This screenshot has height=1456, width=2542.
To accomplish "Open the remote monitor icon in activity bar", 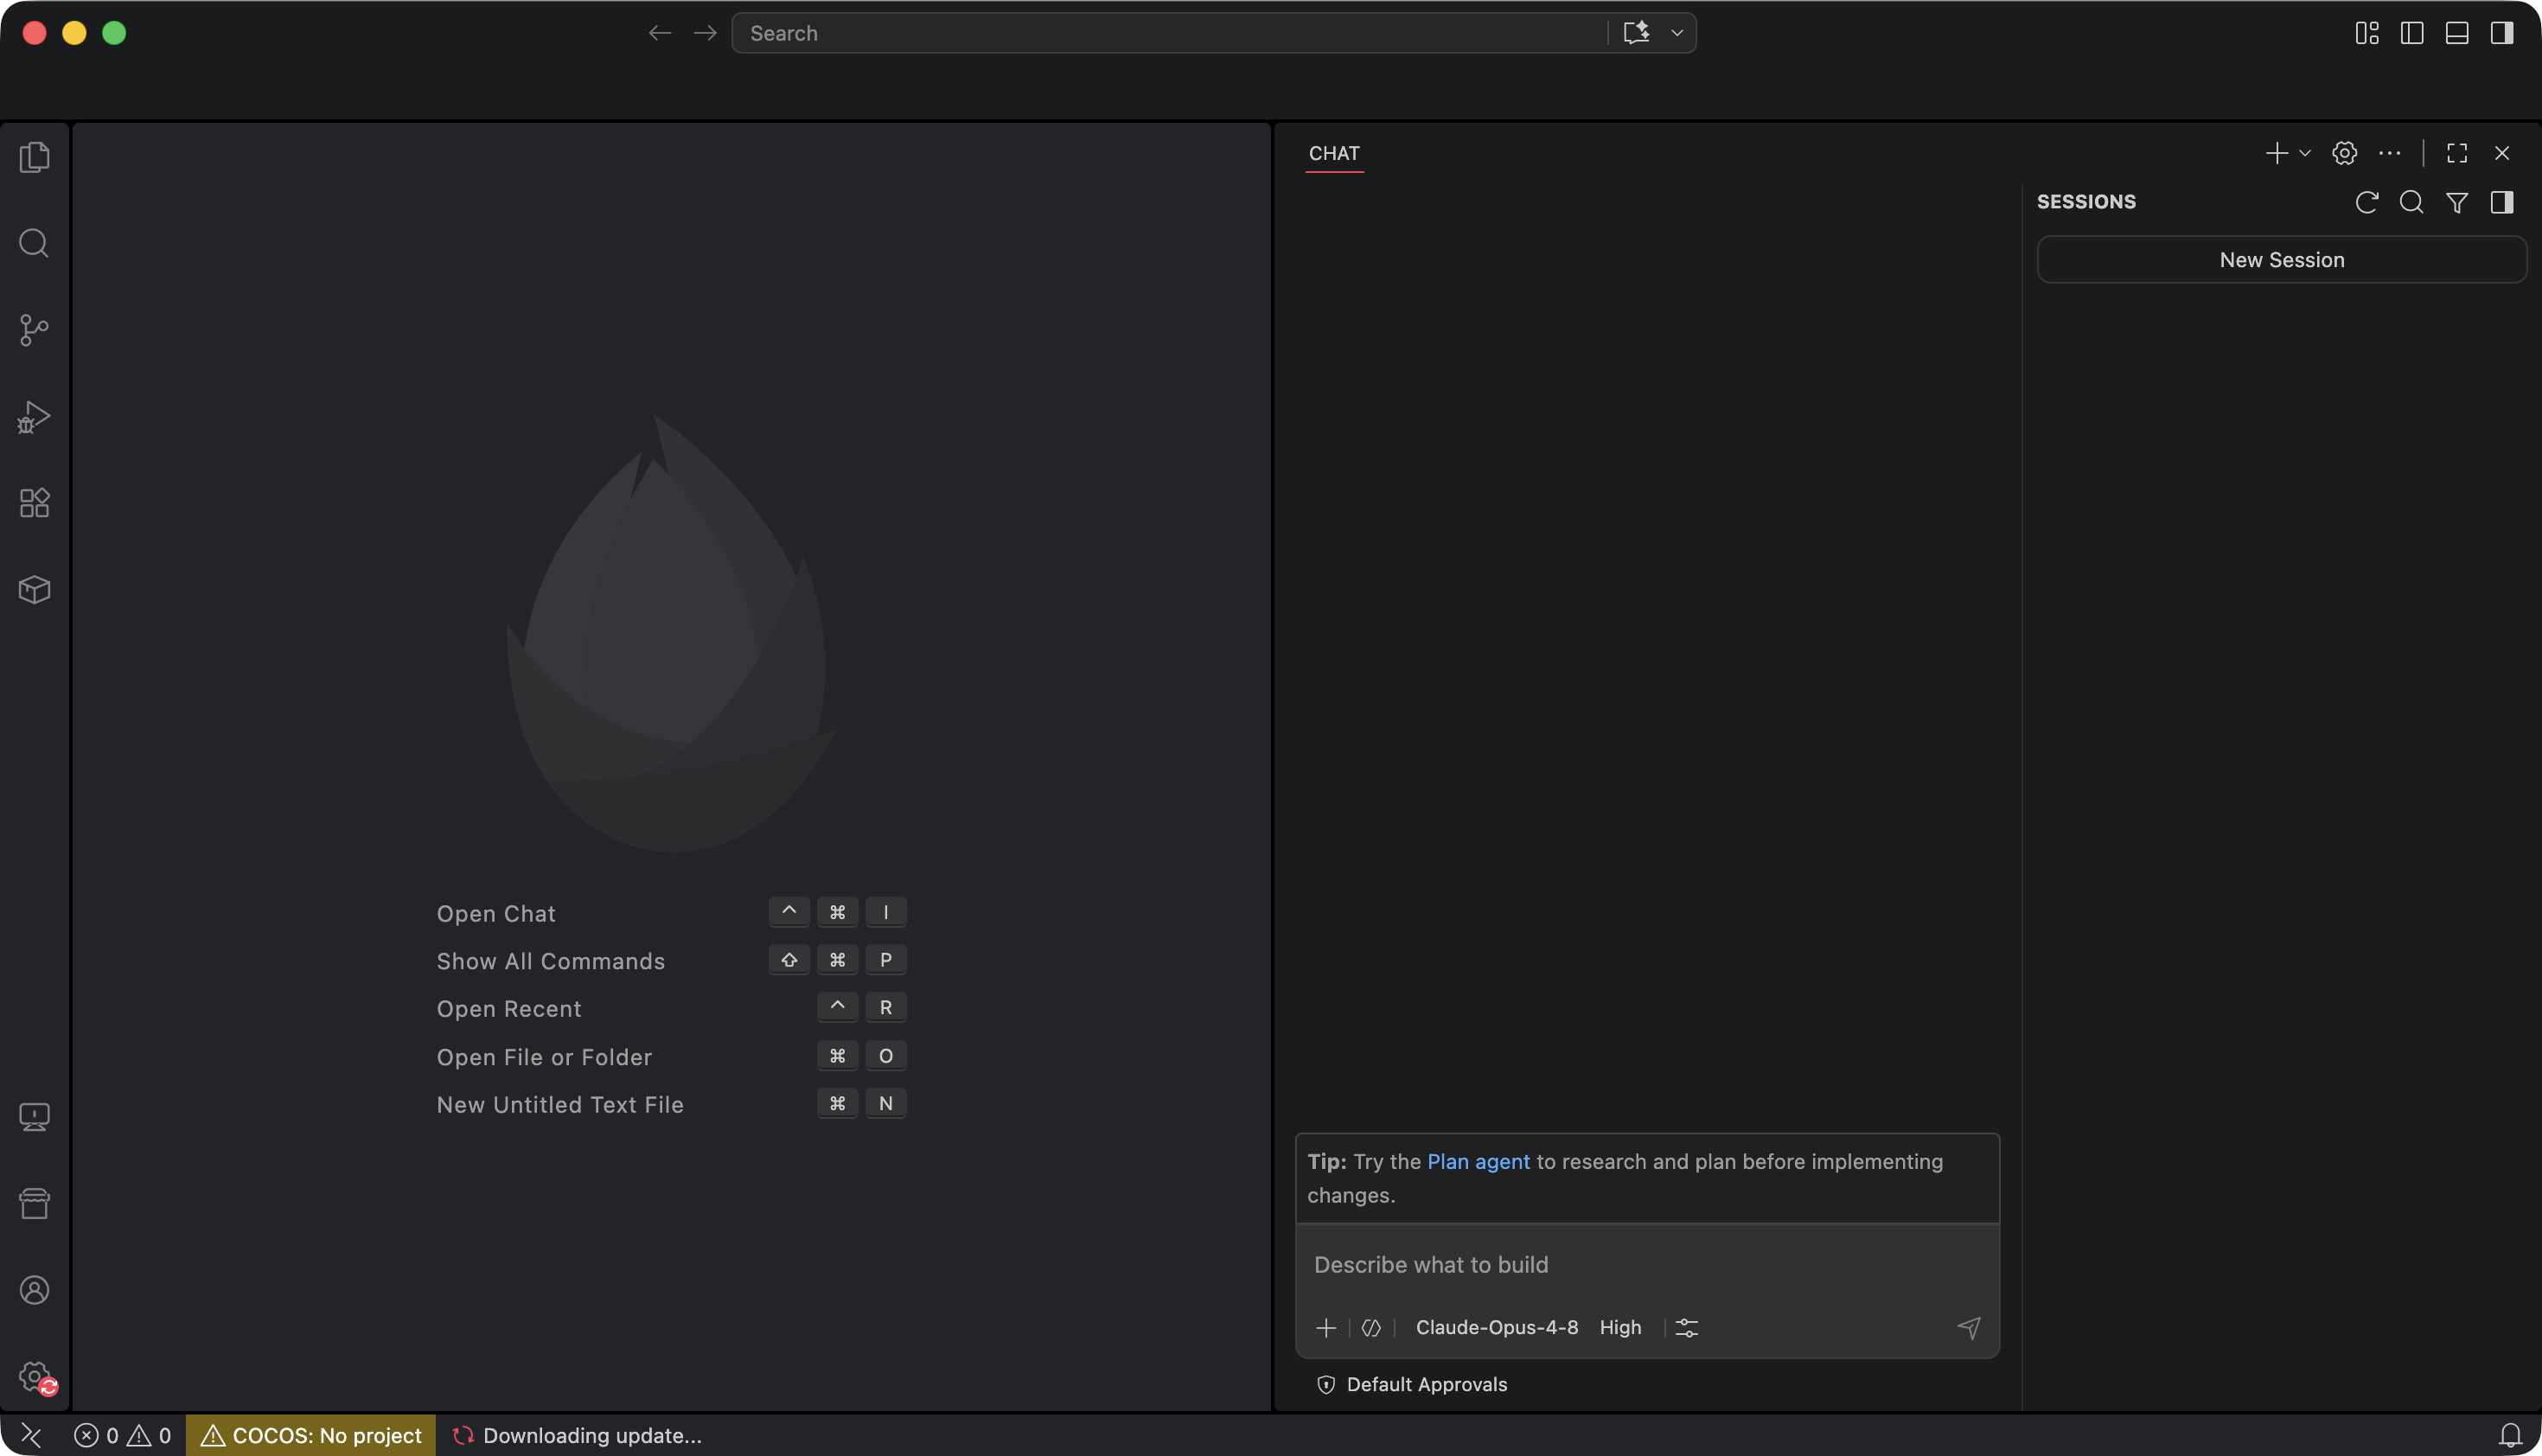I will click(x=34, y=1117).
